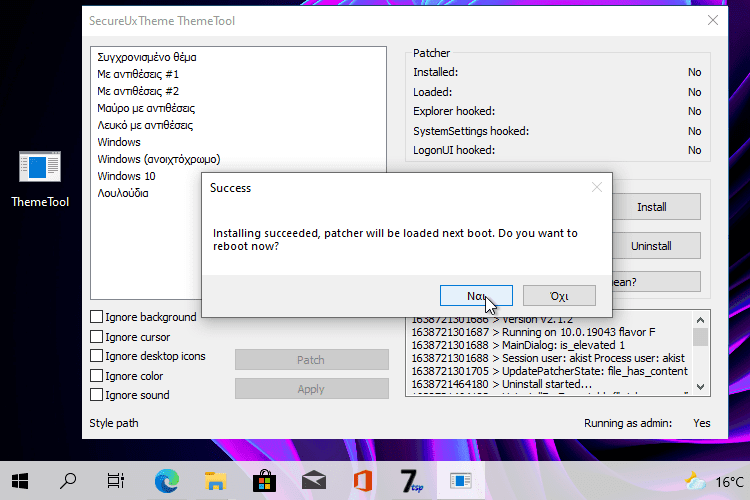
Task: Click the 'Explorer hooked:' status label
Action: tap(454, 111)
